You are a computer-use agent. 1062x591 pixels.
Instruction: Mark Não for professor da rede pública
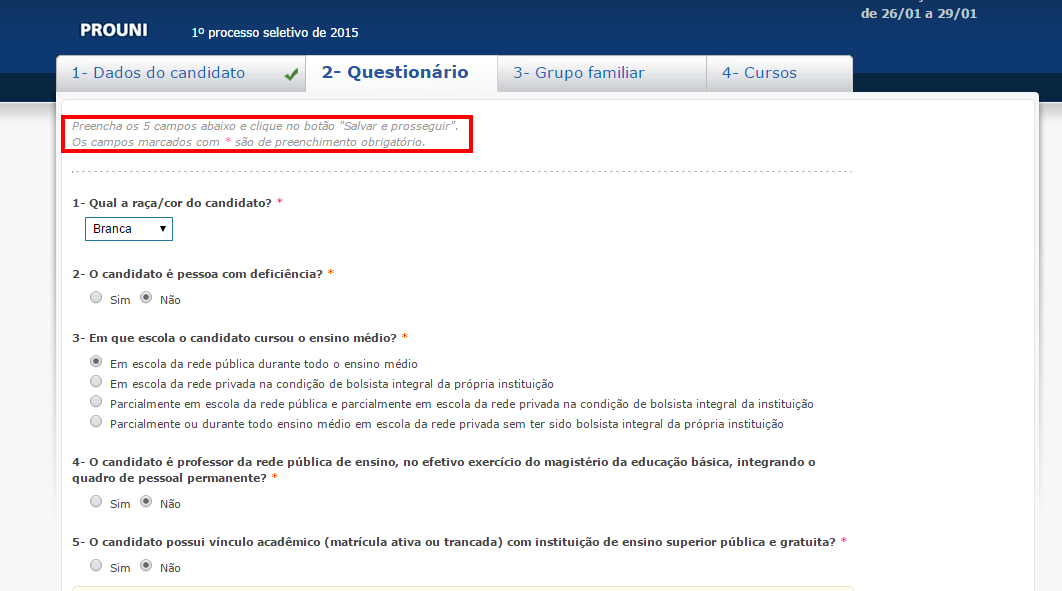[x=146, y=501]
